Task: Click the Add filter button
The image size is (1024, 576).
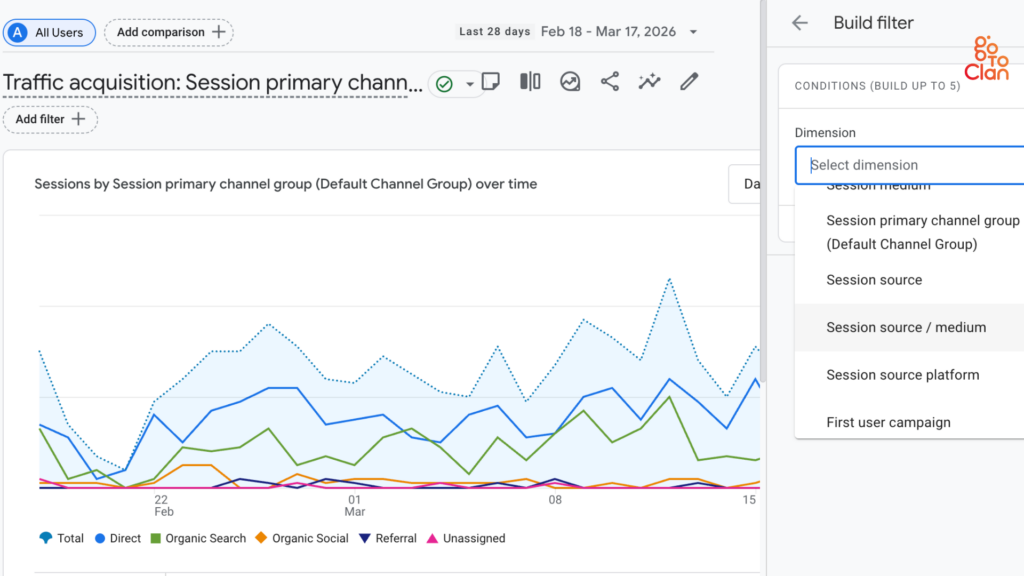Action: [x=50, y=119]
